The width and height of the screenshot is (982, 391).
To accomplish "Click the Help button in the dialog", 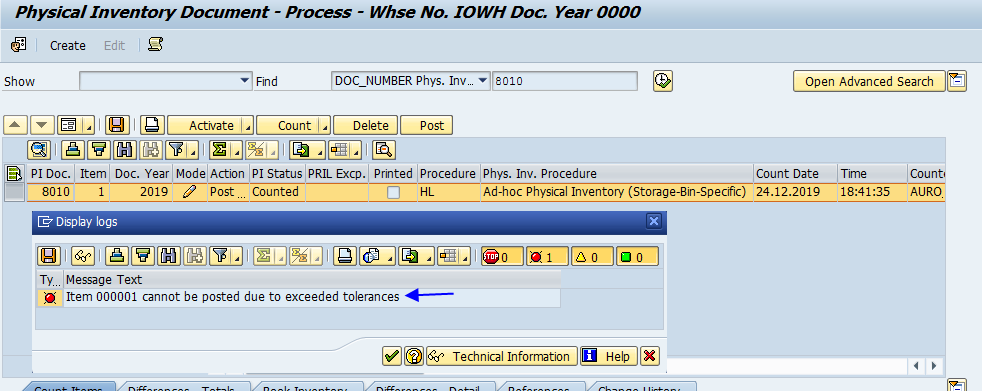I will pyautogui.click(x=609, y=356).
